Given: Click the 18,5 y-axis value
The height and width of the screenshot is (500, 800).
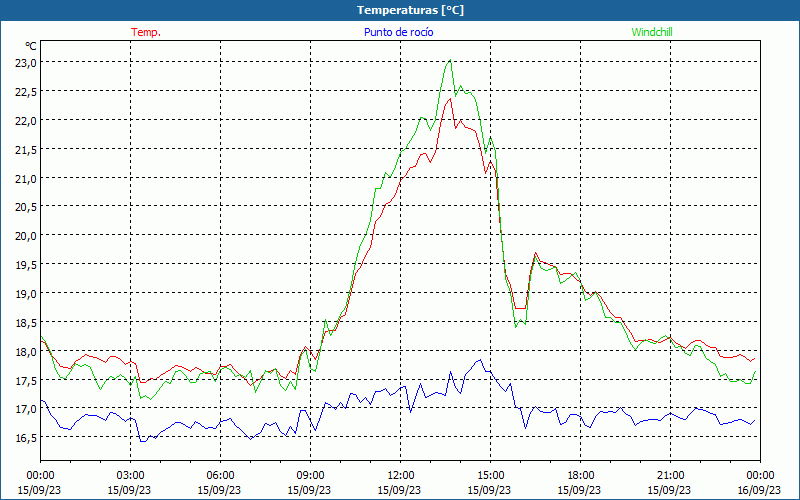Looking at the screenshot, I should 27,322.
